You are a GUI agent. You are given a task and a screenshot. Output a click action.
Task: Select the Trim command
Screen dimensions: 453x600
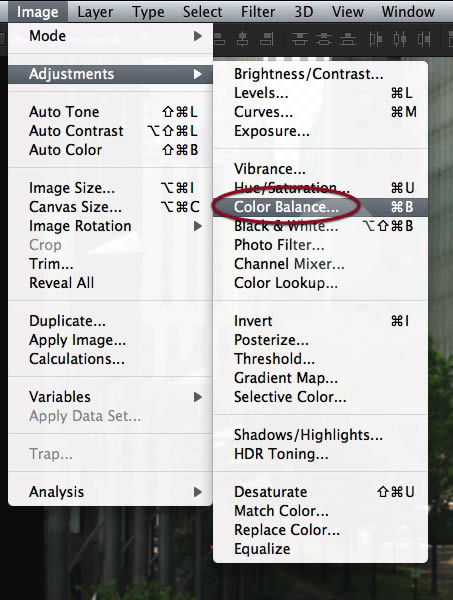(110, 264)
